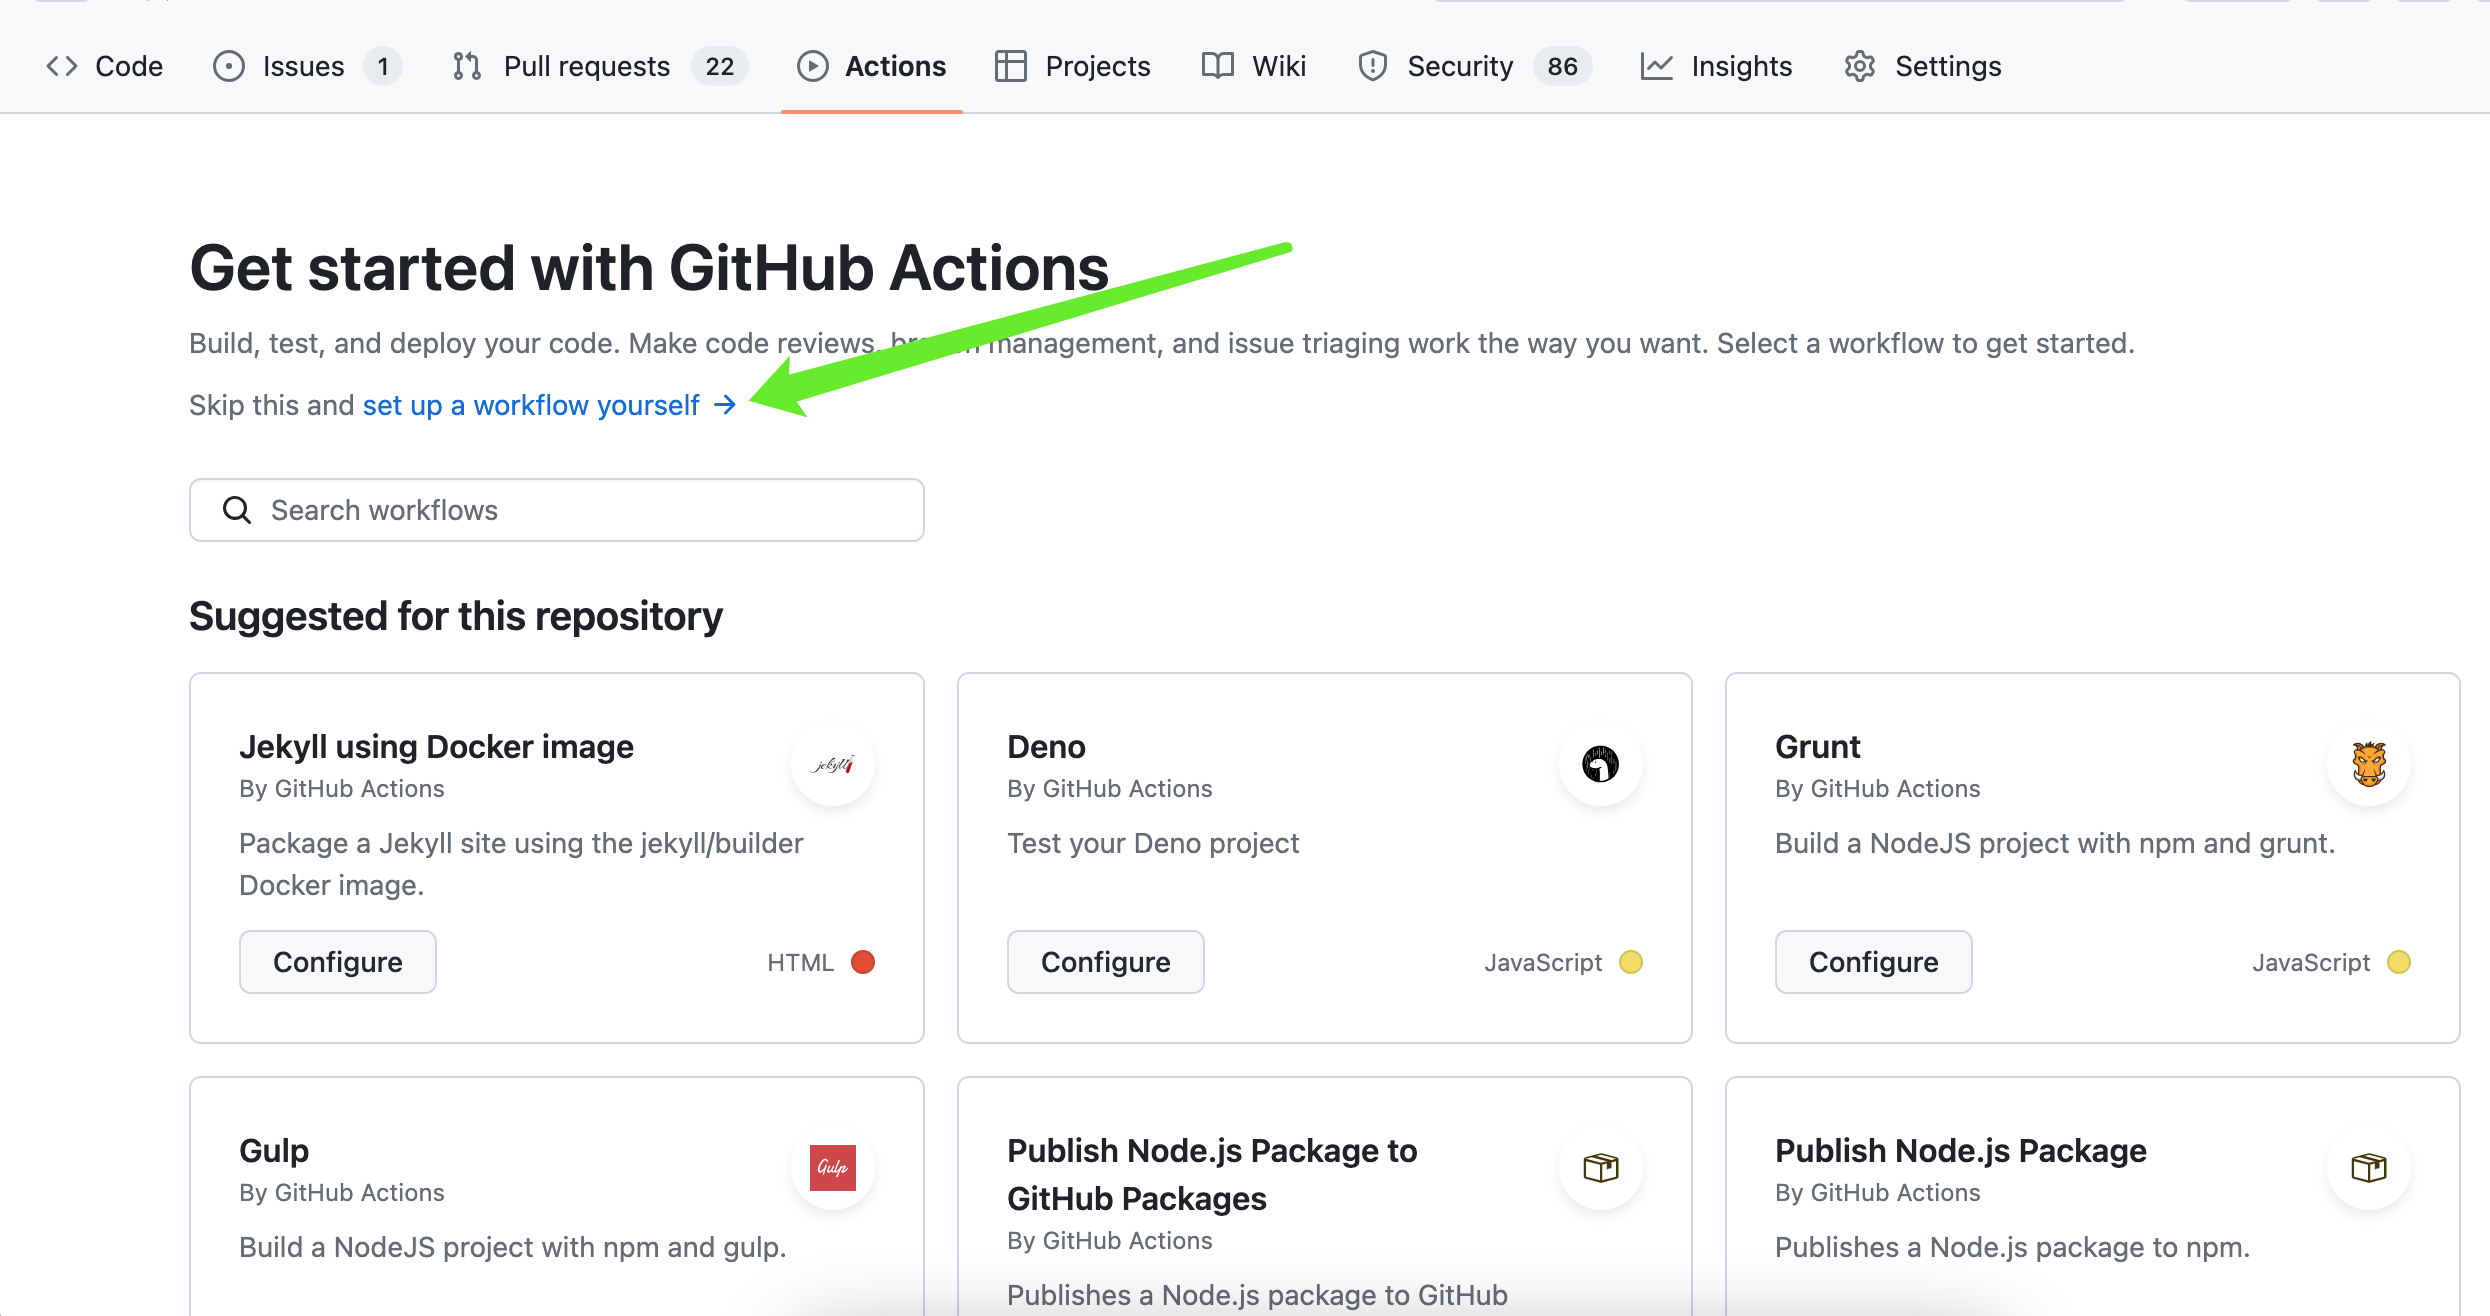
Task: Configure the Grunt workflow
Action: point(1874,962)
